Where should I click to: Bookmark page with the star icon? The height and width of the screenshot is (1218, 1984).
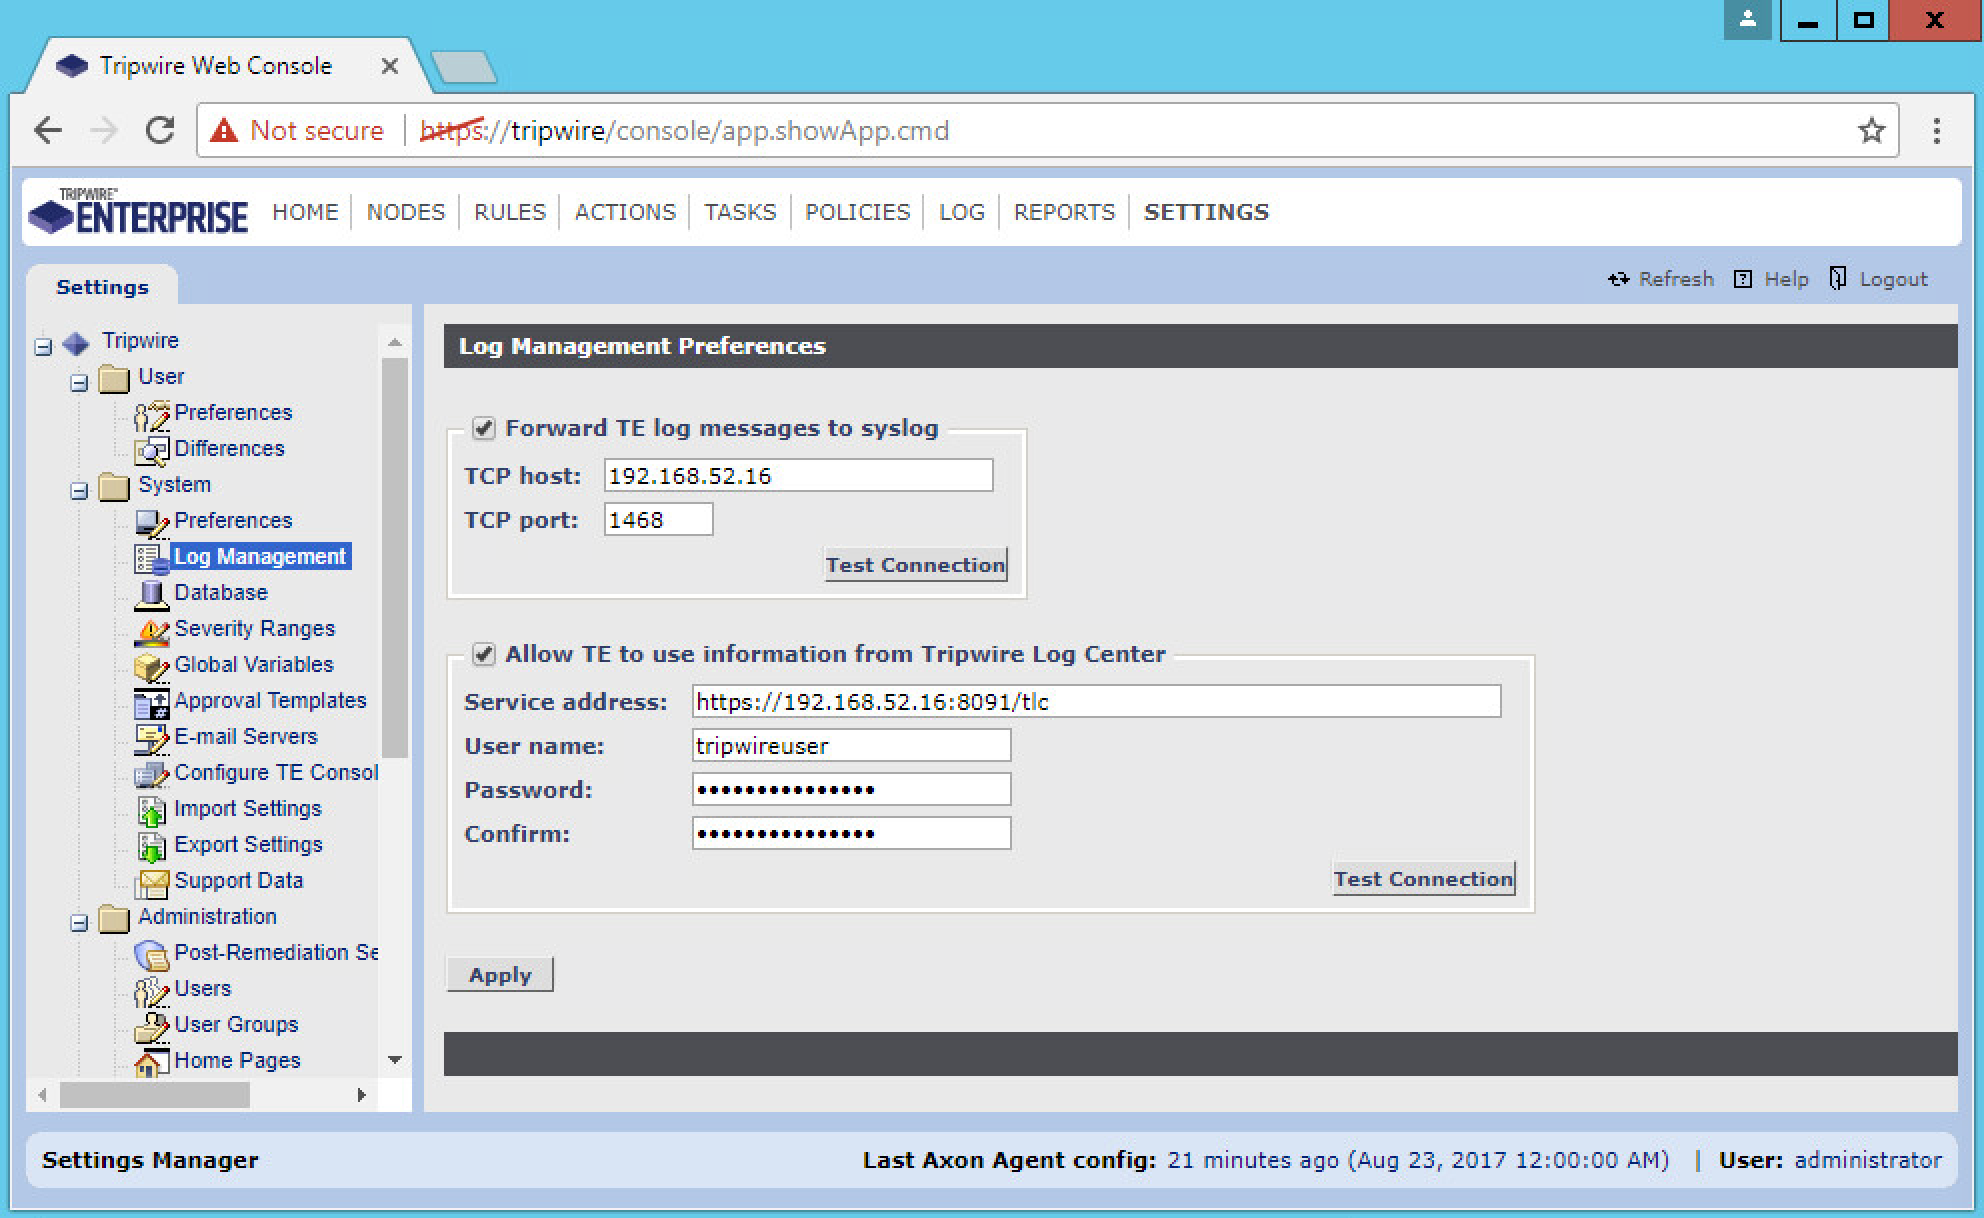click(1871, 131)
